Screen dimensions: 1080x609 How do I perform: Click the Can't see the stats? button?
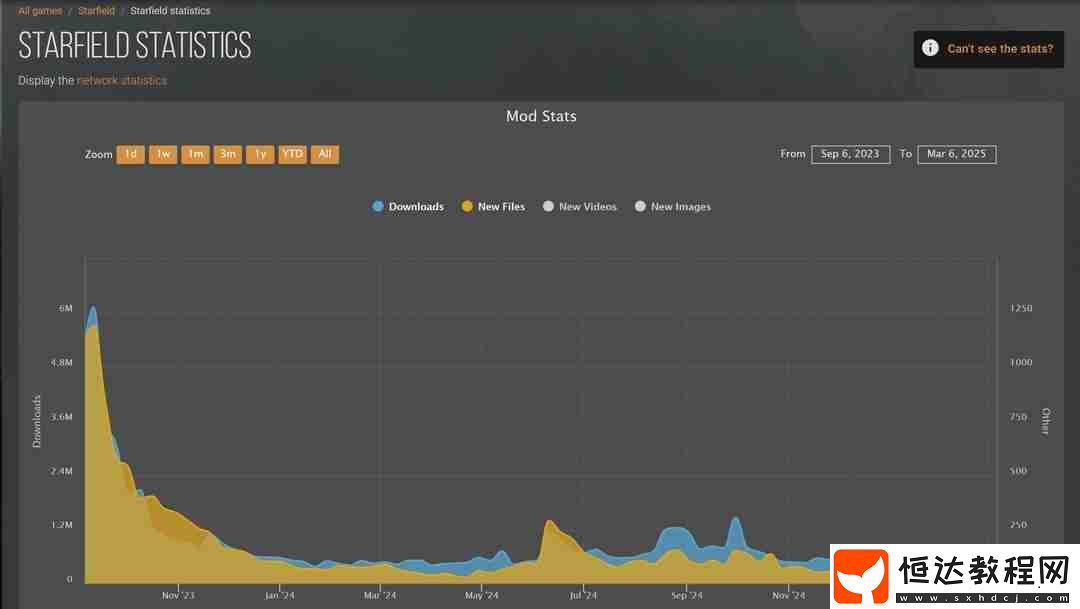pyautogui.click(x=989, y=49)
